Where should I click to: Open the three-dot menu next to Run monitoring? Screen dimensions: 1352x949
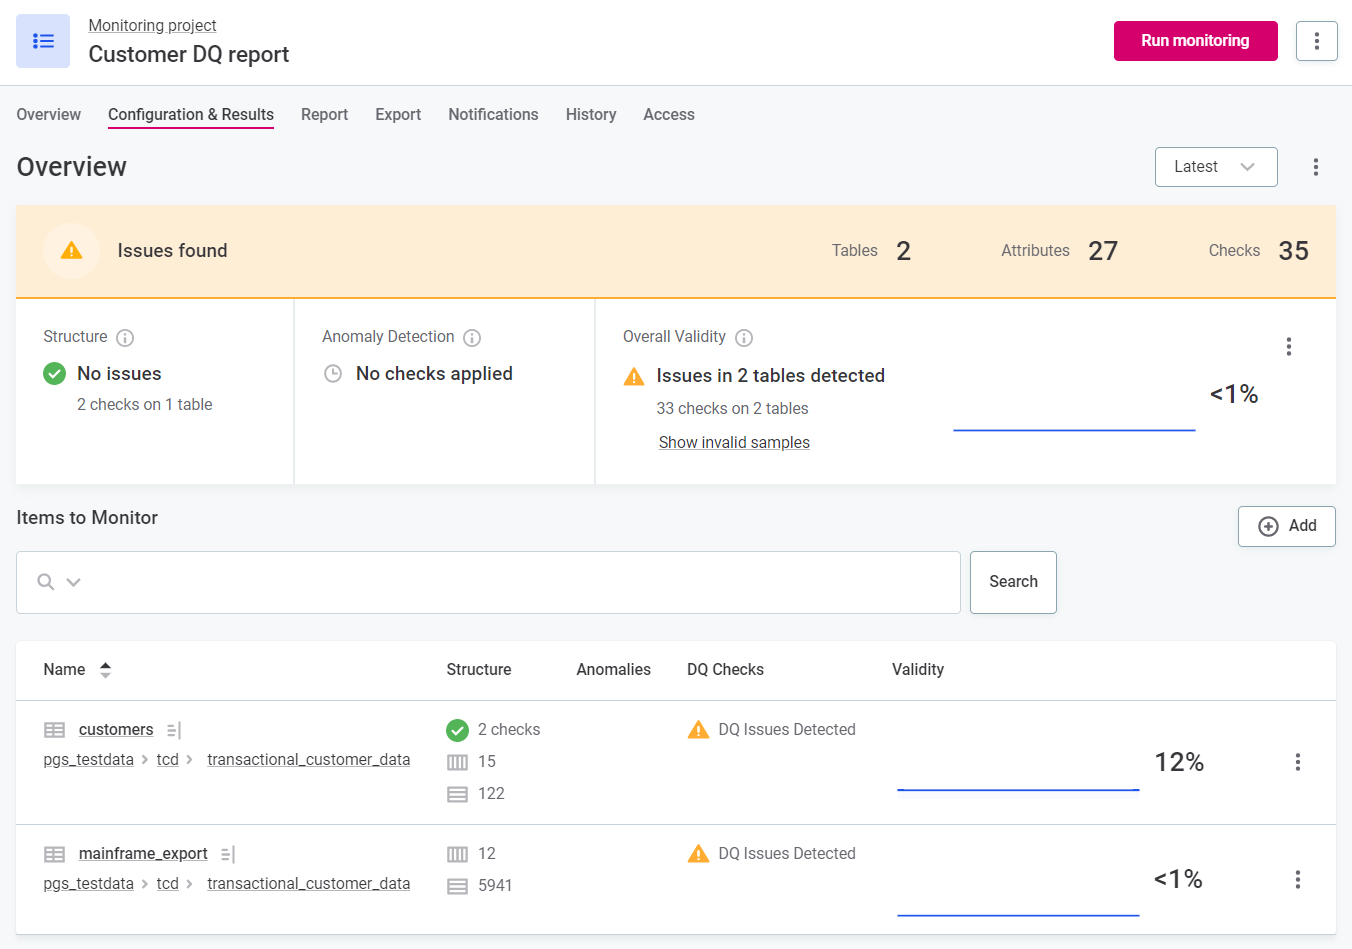(x=1316, y=41)
